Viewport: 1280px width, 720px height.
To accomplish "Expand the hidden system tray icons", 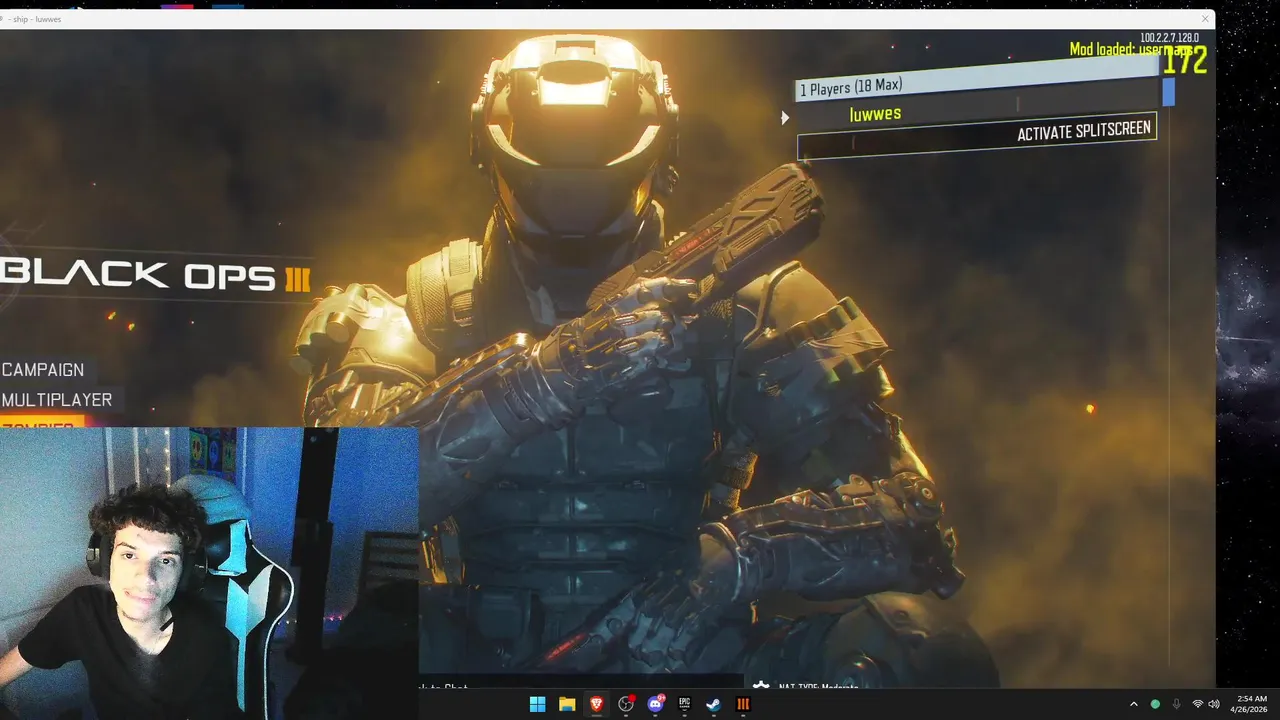I will coord(1134,704).
